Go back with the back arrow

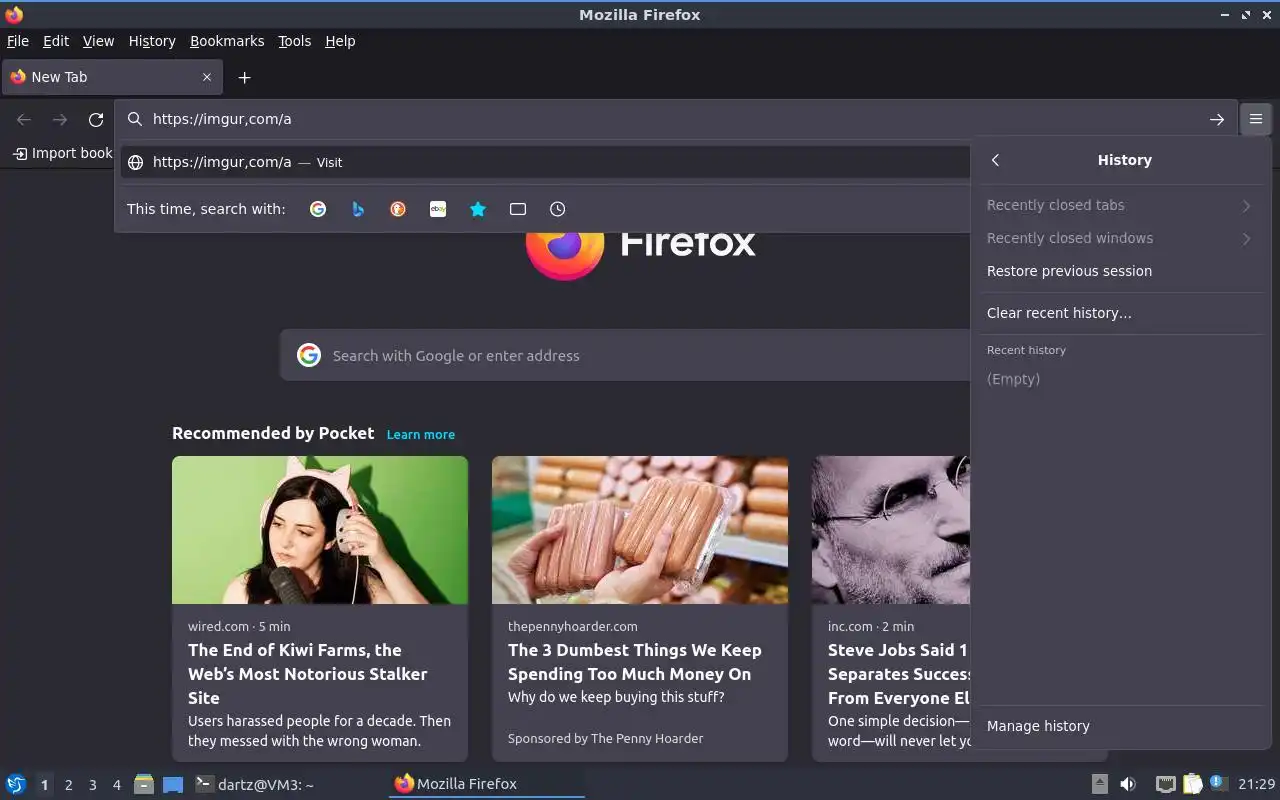pos(24,119)
